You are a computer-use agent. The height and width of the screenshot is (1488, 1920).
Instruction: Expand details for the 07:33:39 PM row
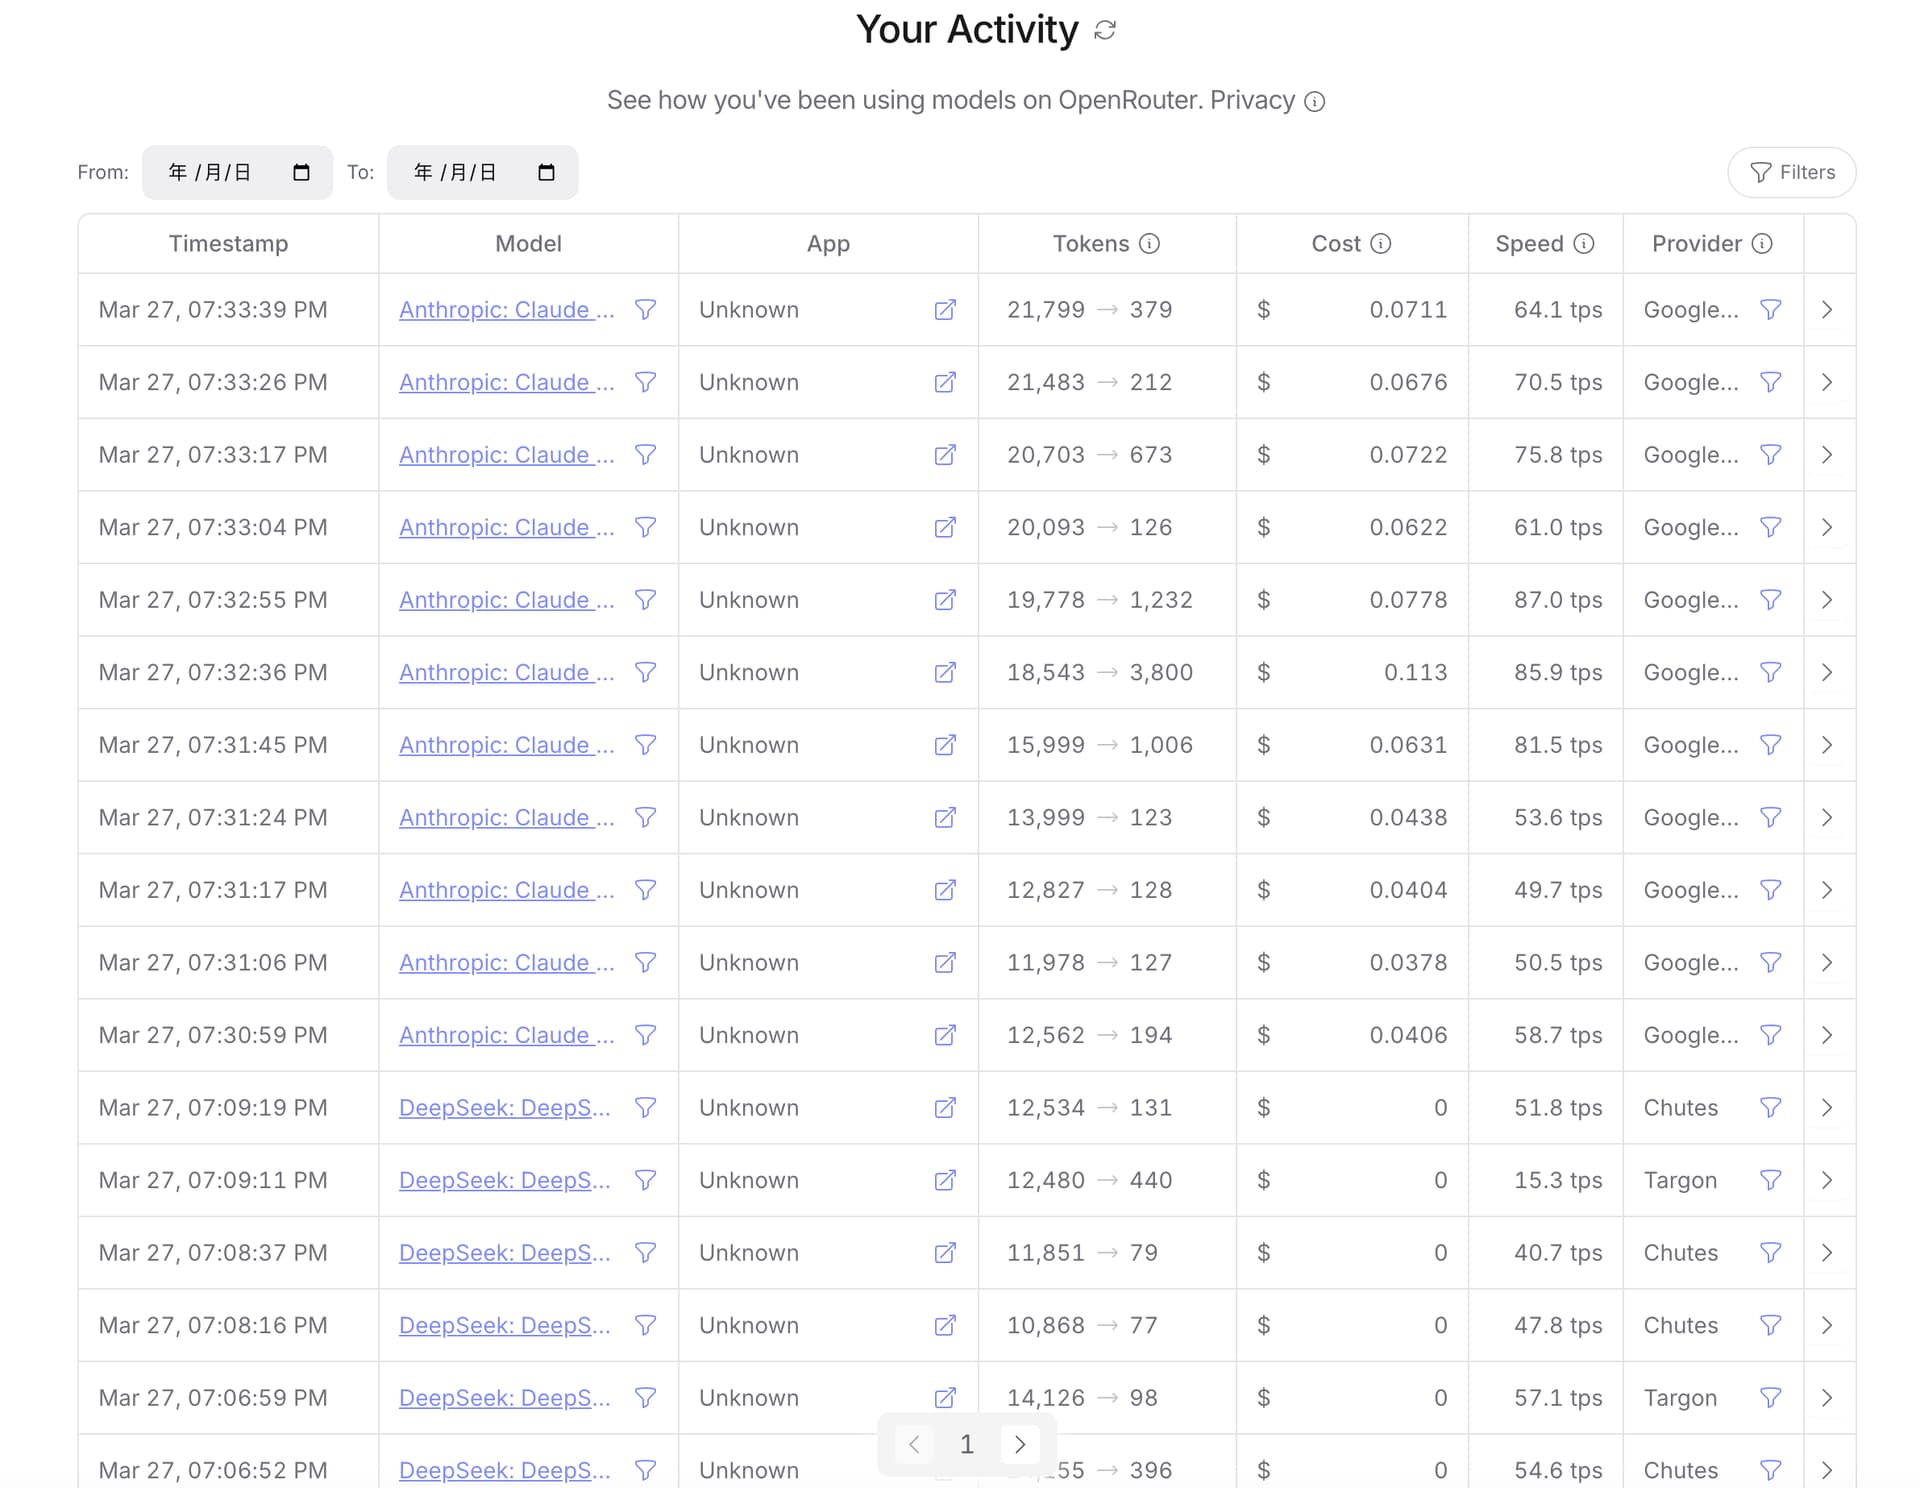(x=1827, y=310)
